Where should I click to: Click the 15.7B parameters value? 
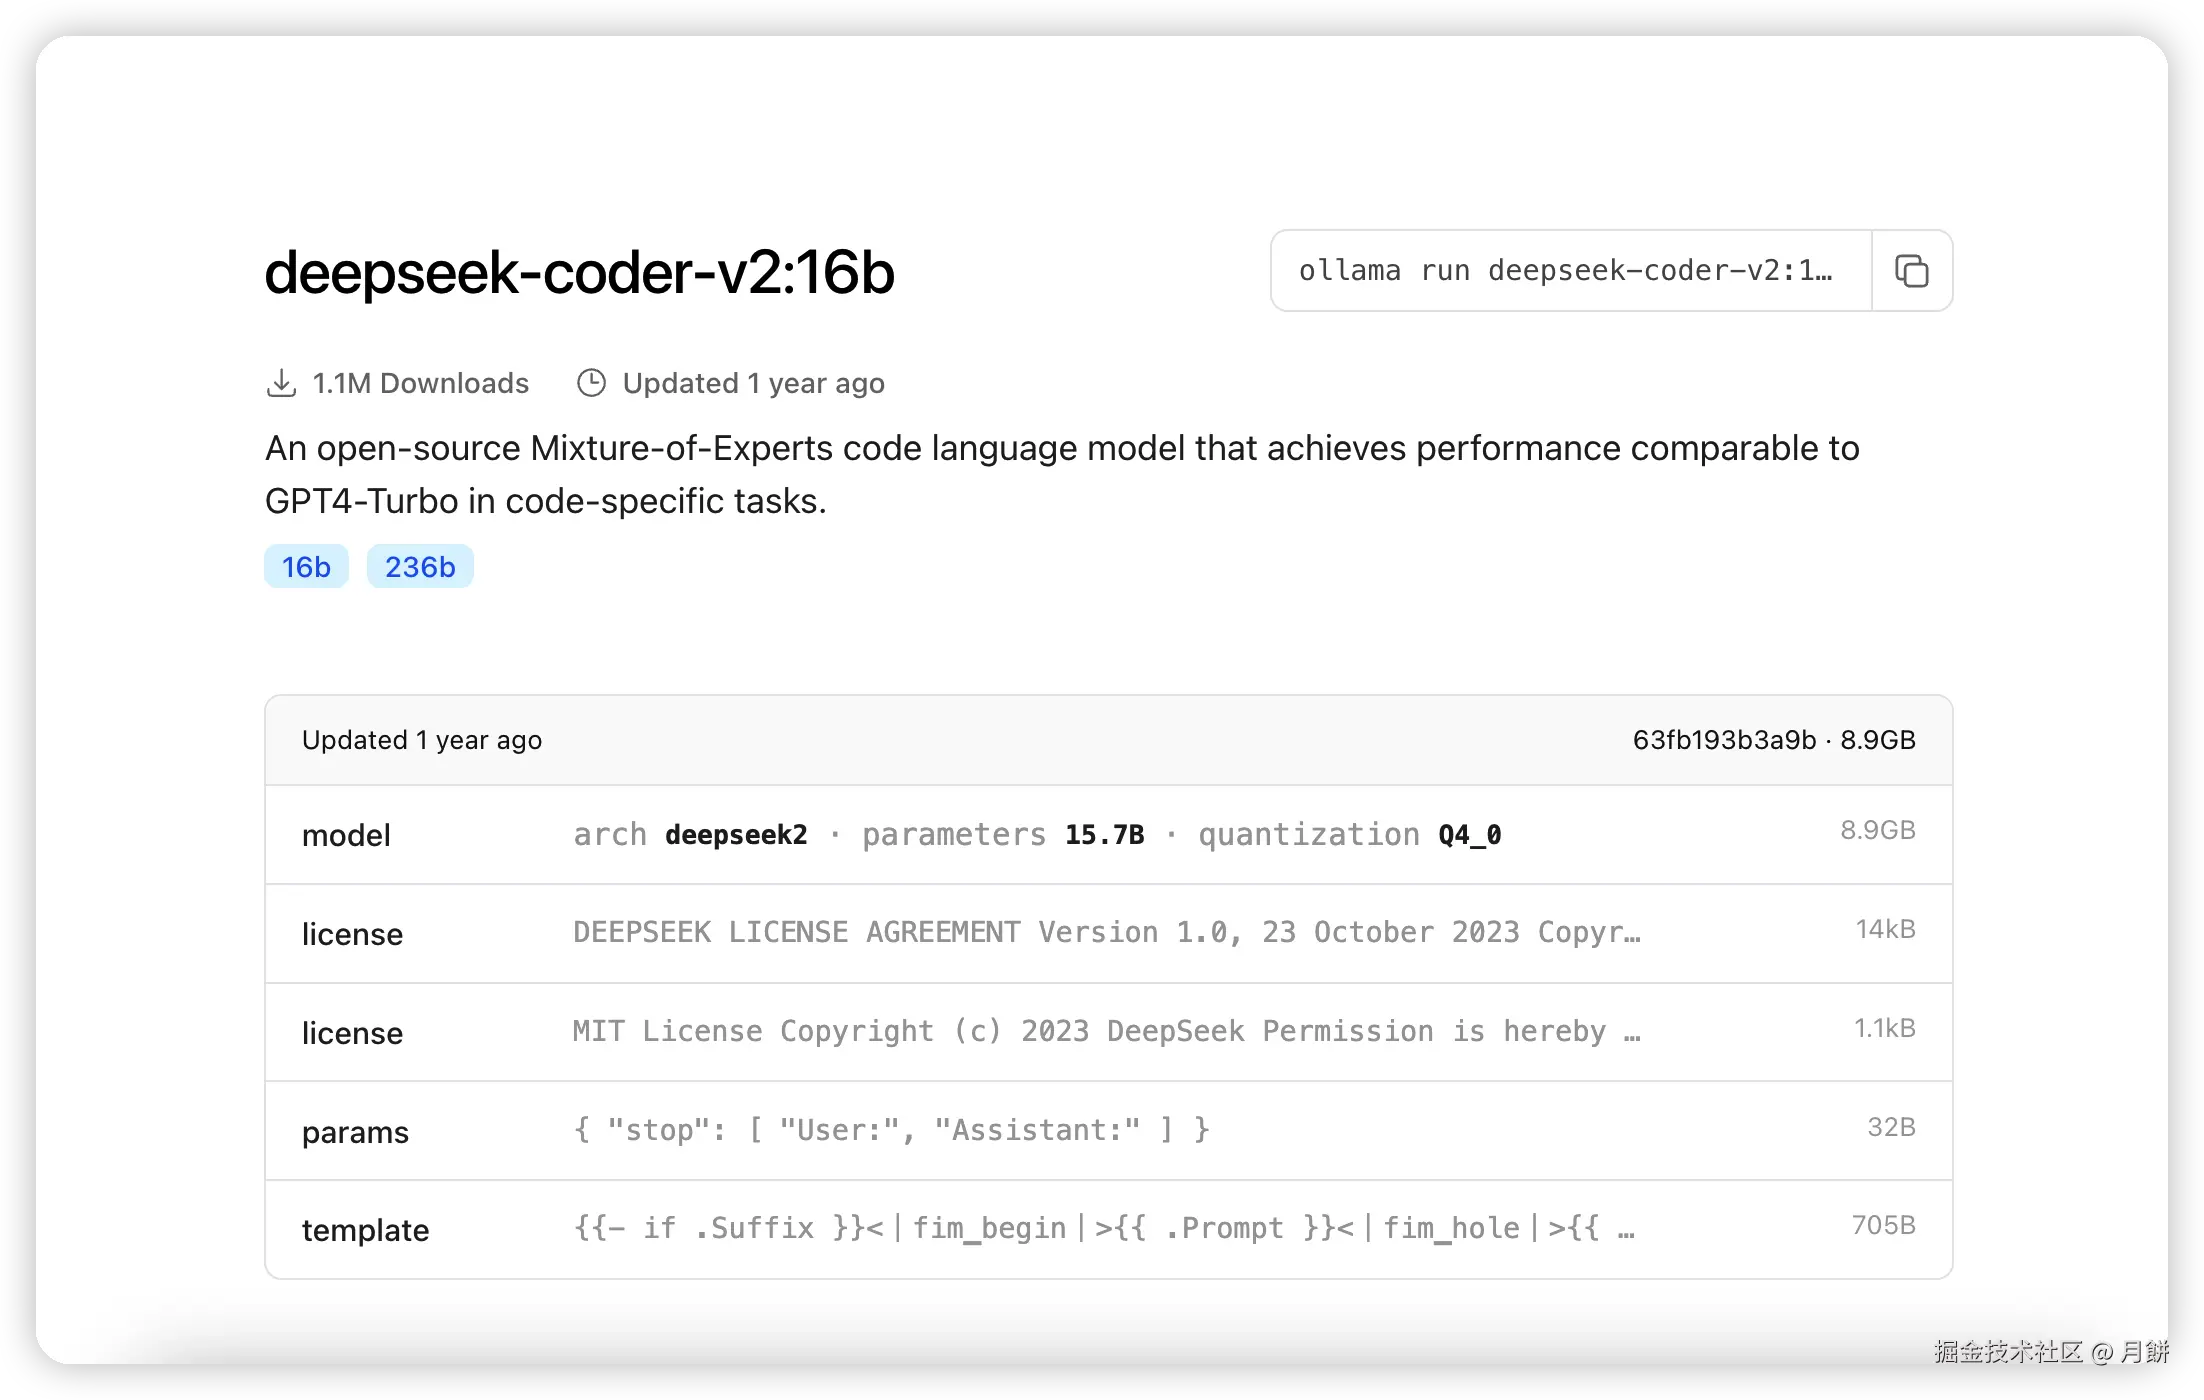tap(1104, 835)
